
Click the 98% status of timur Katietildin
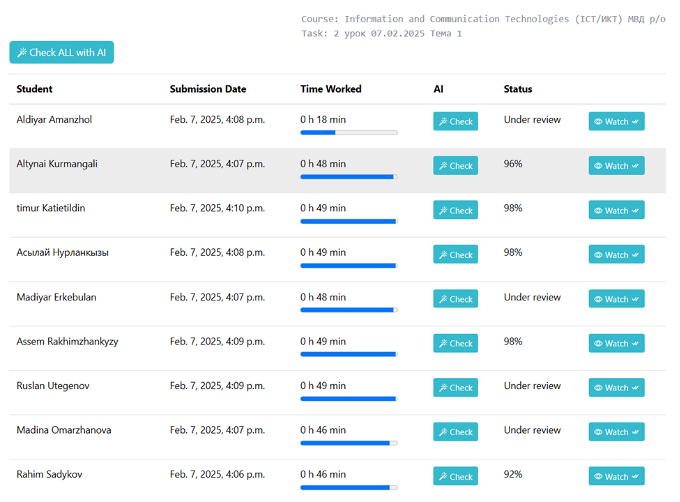pos(513,208)
